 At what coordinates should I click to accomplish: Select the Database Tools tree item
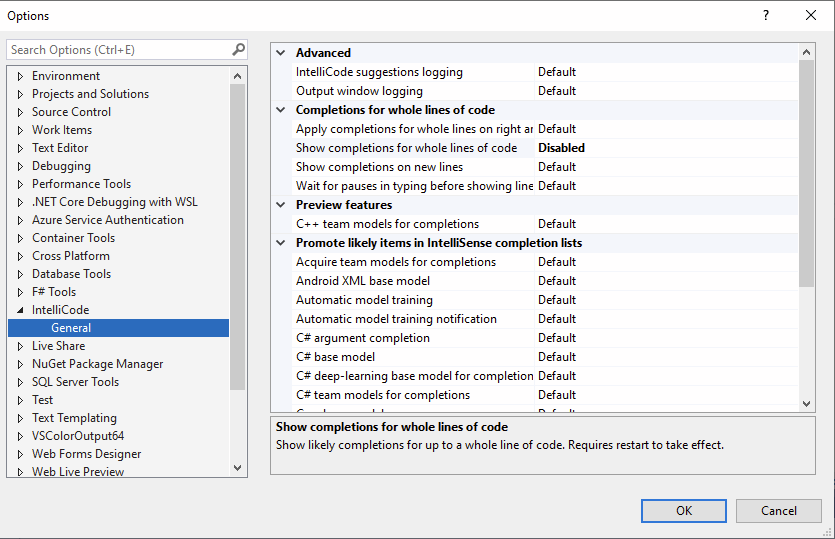pyautogui.click(x=71, y=274)
